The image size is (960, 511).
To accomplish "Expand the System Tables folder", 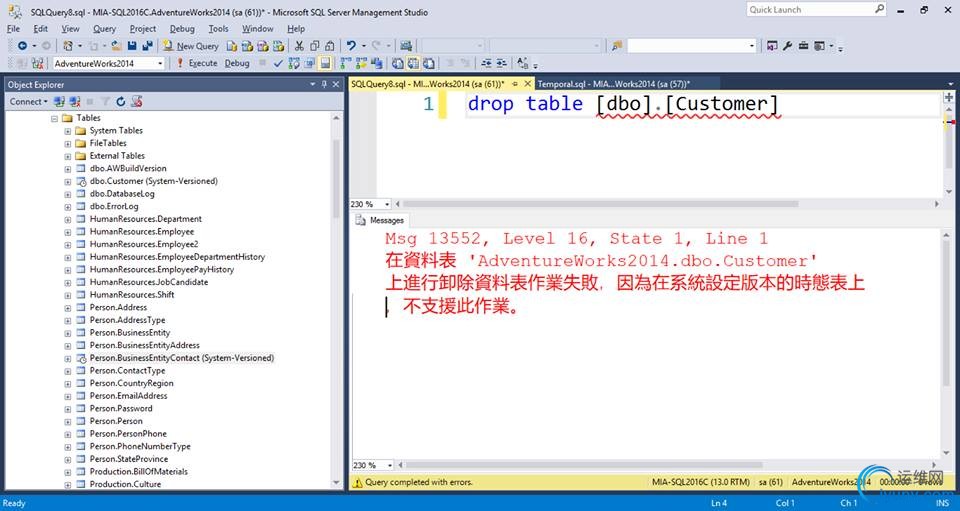I will (x=67, y=131).
